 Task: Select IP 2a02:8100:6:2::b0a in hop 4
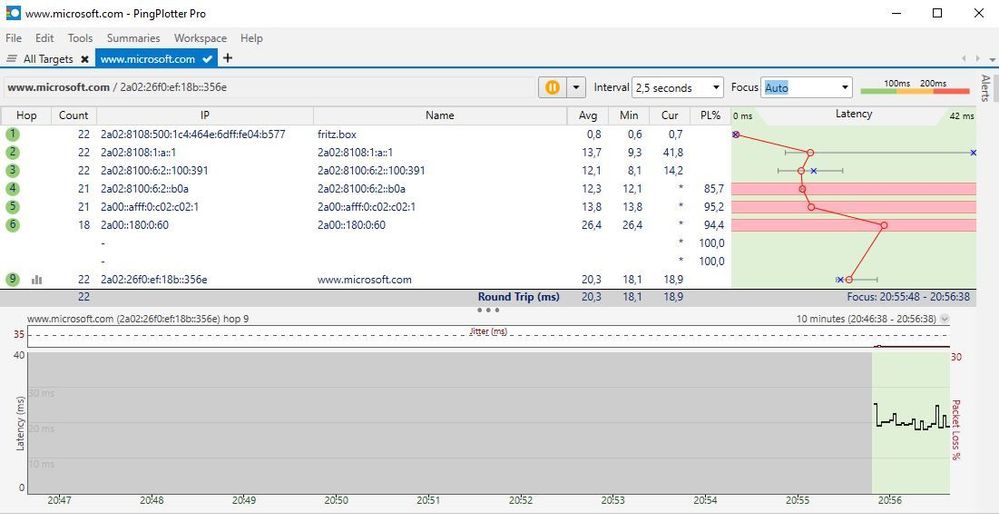pos(145,189)
